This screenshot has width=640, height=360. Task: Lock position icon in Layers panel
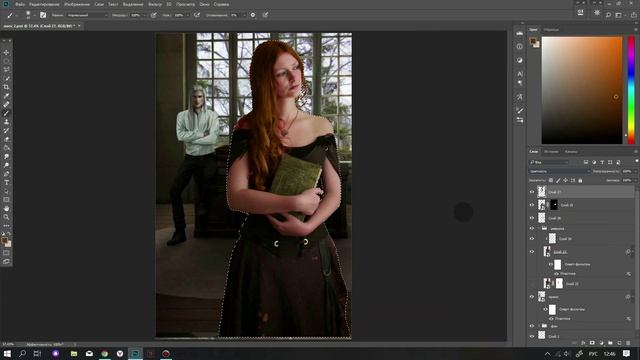565,180
